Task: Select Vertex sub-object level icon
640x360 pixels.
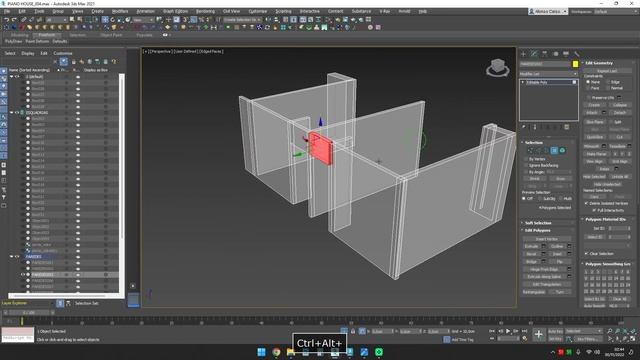Action: coord(530,151)
